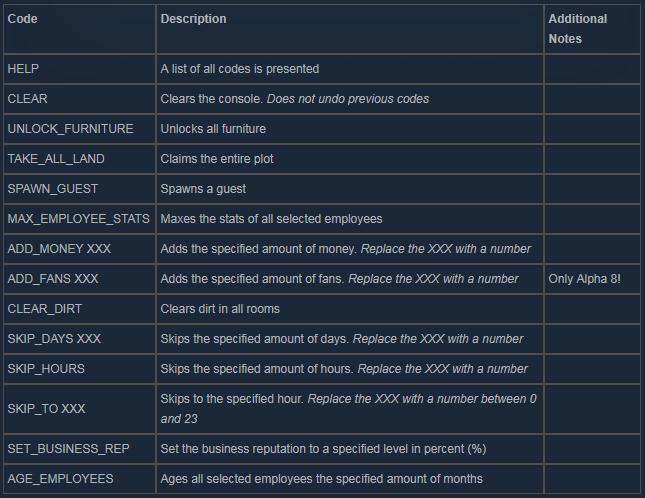Click the Code column header
Screen dimensions: 645x498
[x=22, y=19]
